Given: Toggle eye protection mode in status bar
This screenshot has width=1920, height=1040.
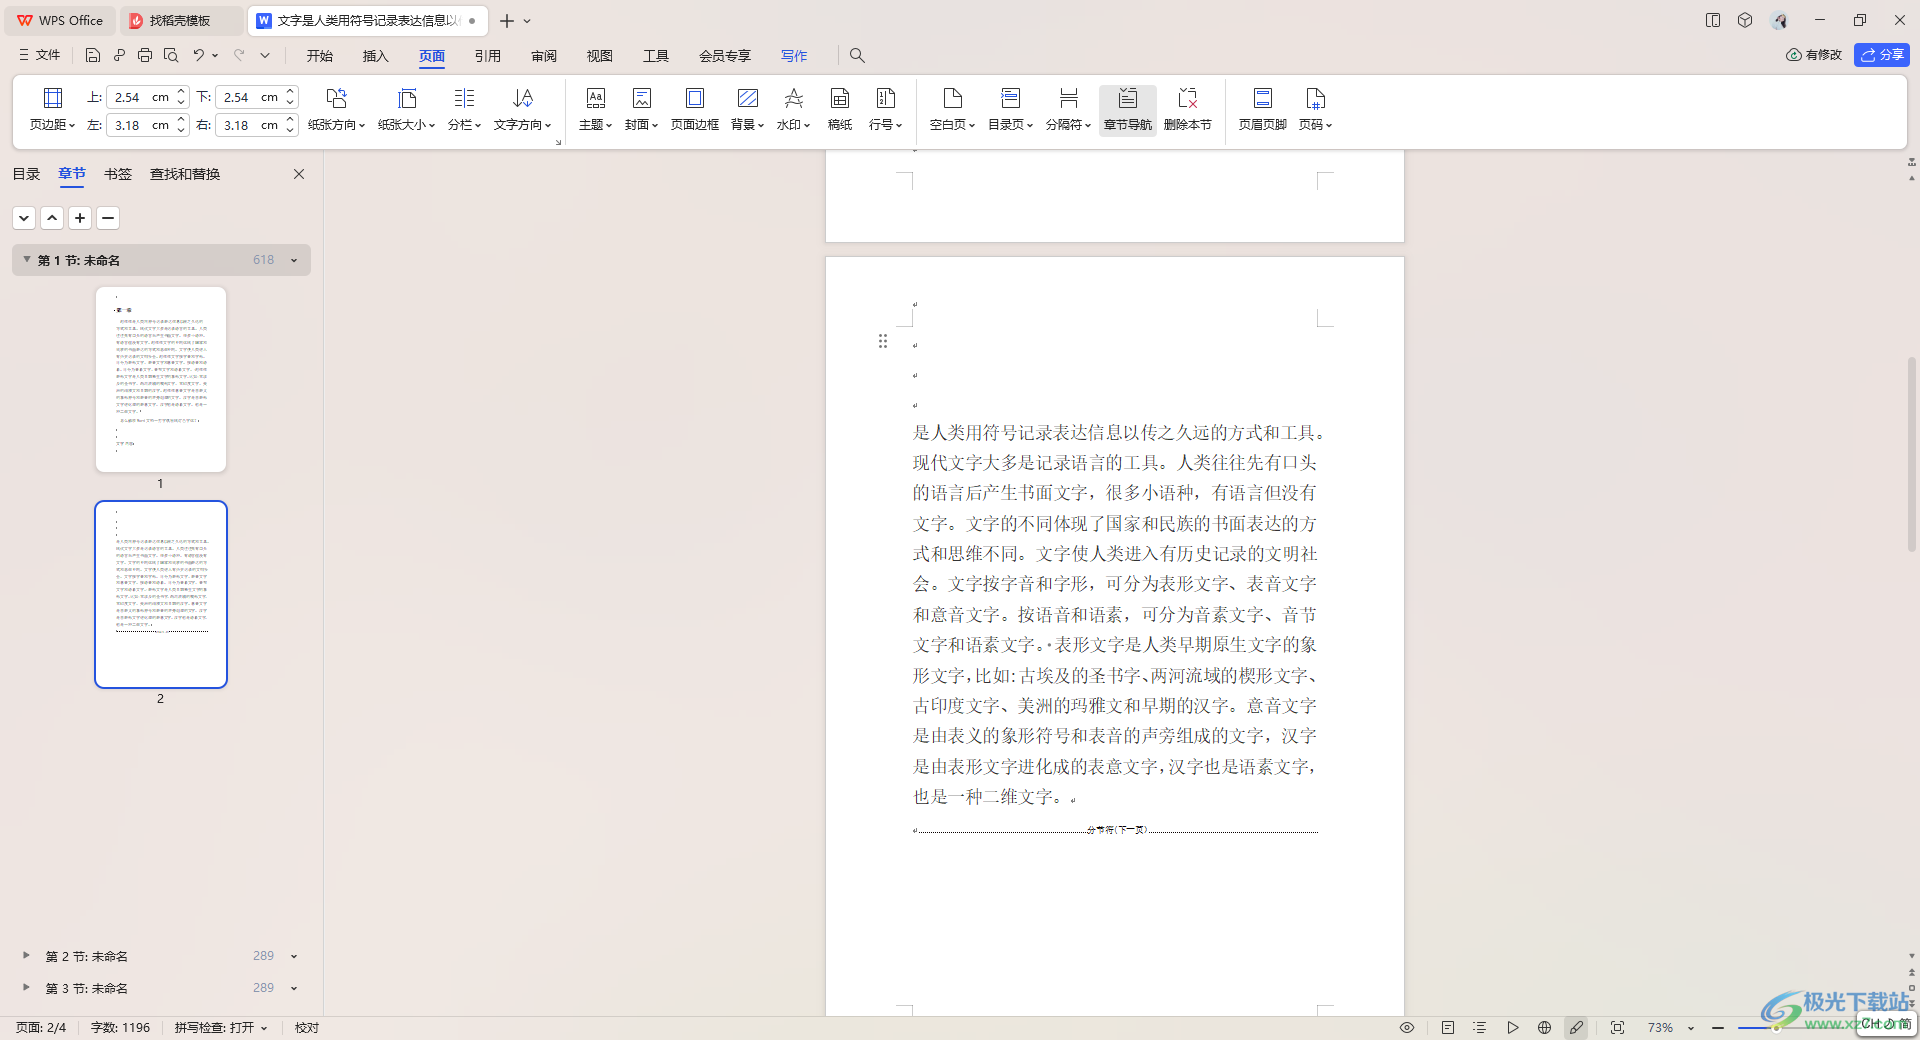Looking at the screenshot, I should pyautogui.click(x=1407, y=1027).
